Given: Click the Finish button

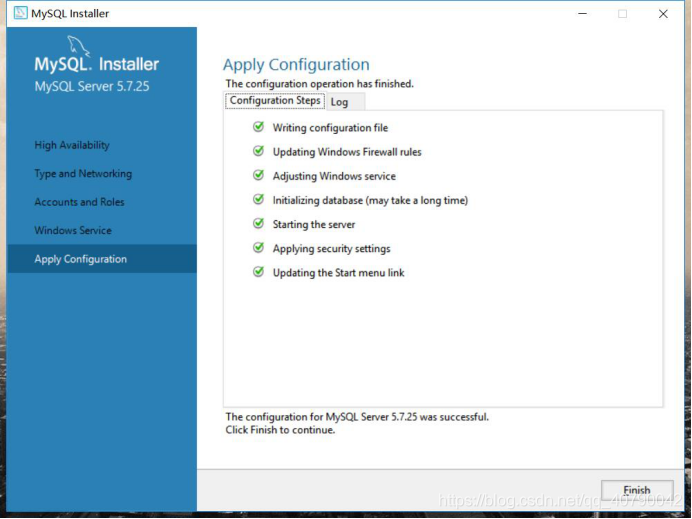Looking at the screenshot, I should pyautogui.click(x=637, y=490).
